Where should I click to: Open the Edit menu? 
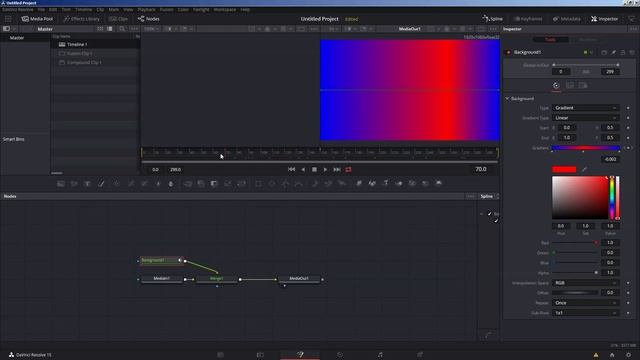point(53,9)
